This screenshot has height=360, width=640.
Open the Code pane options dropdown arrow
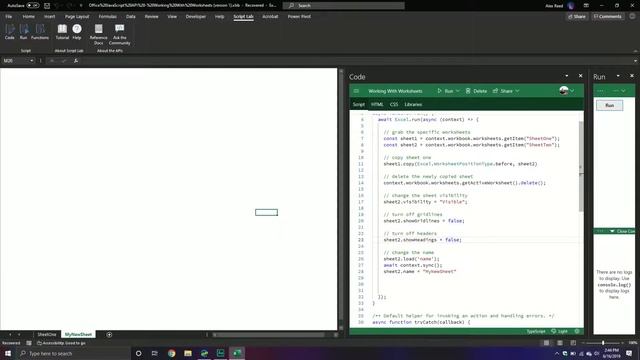pos(567,76)
